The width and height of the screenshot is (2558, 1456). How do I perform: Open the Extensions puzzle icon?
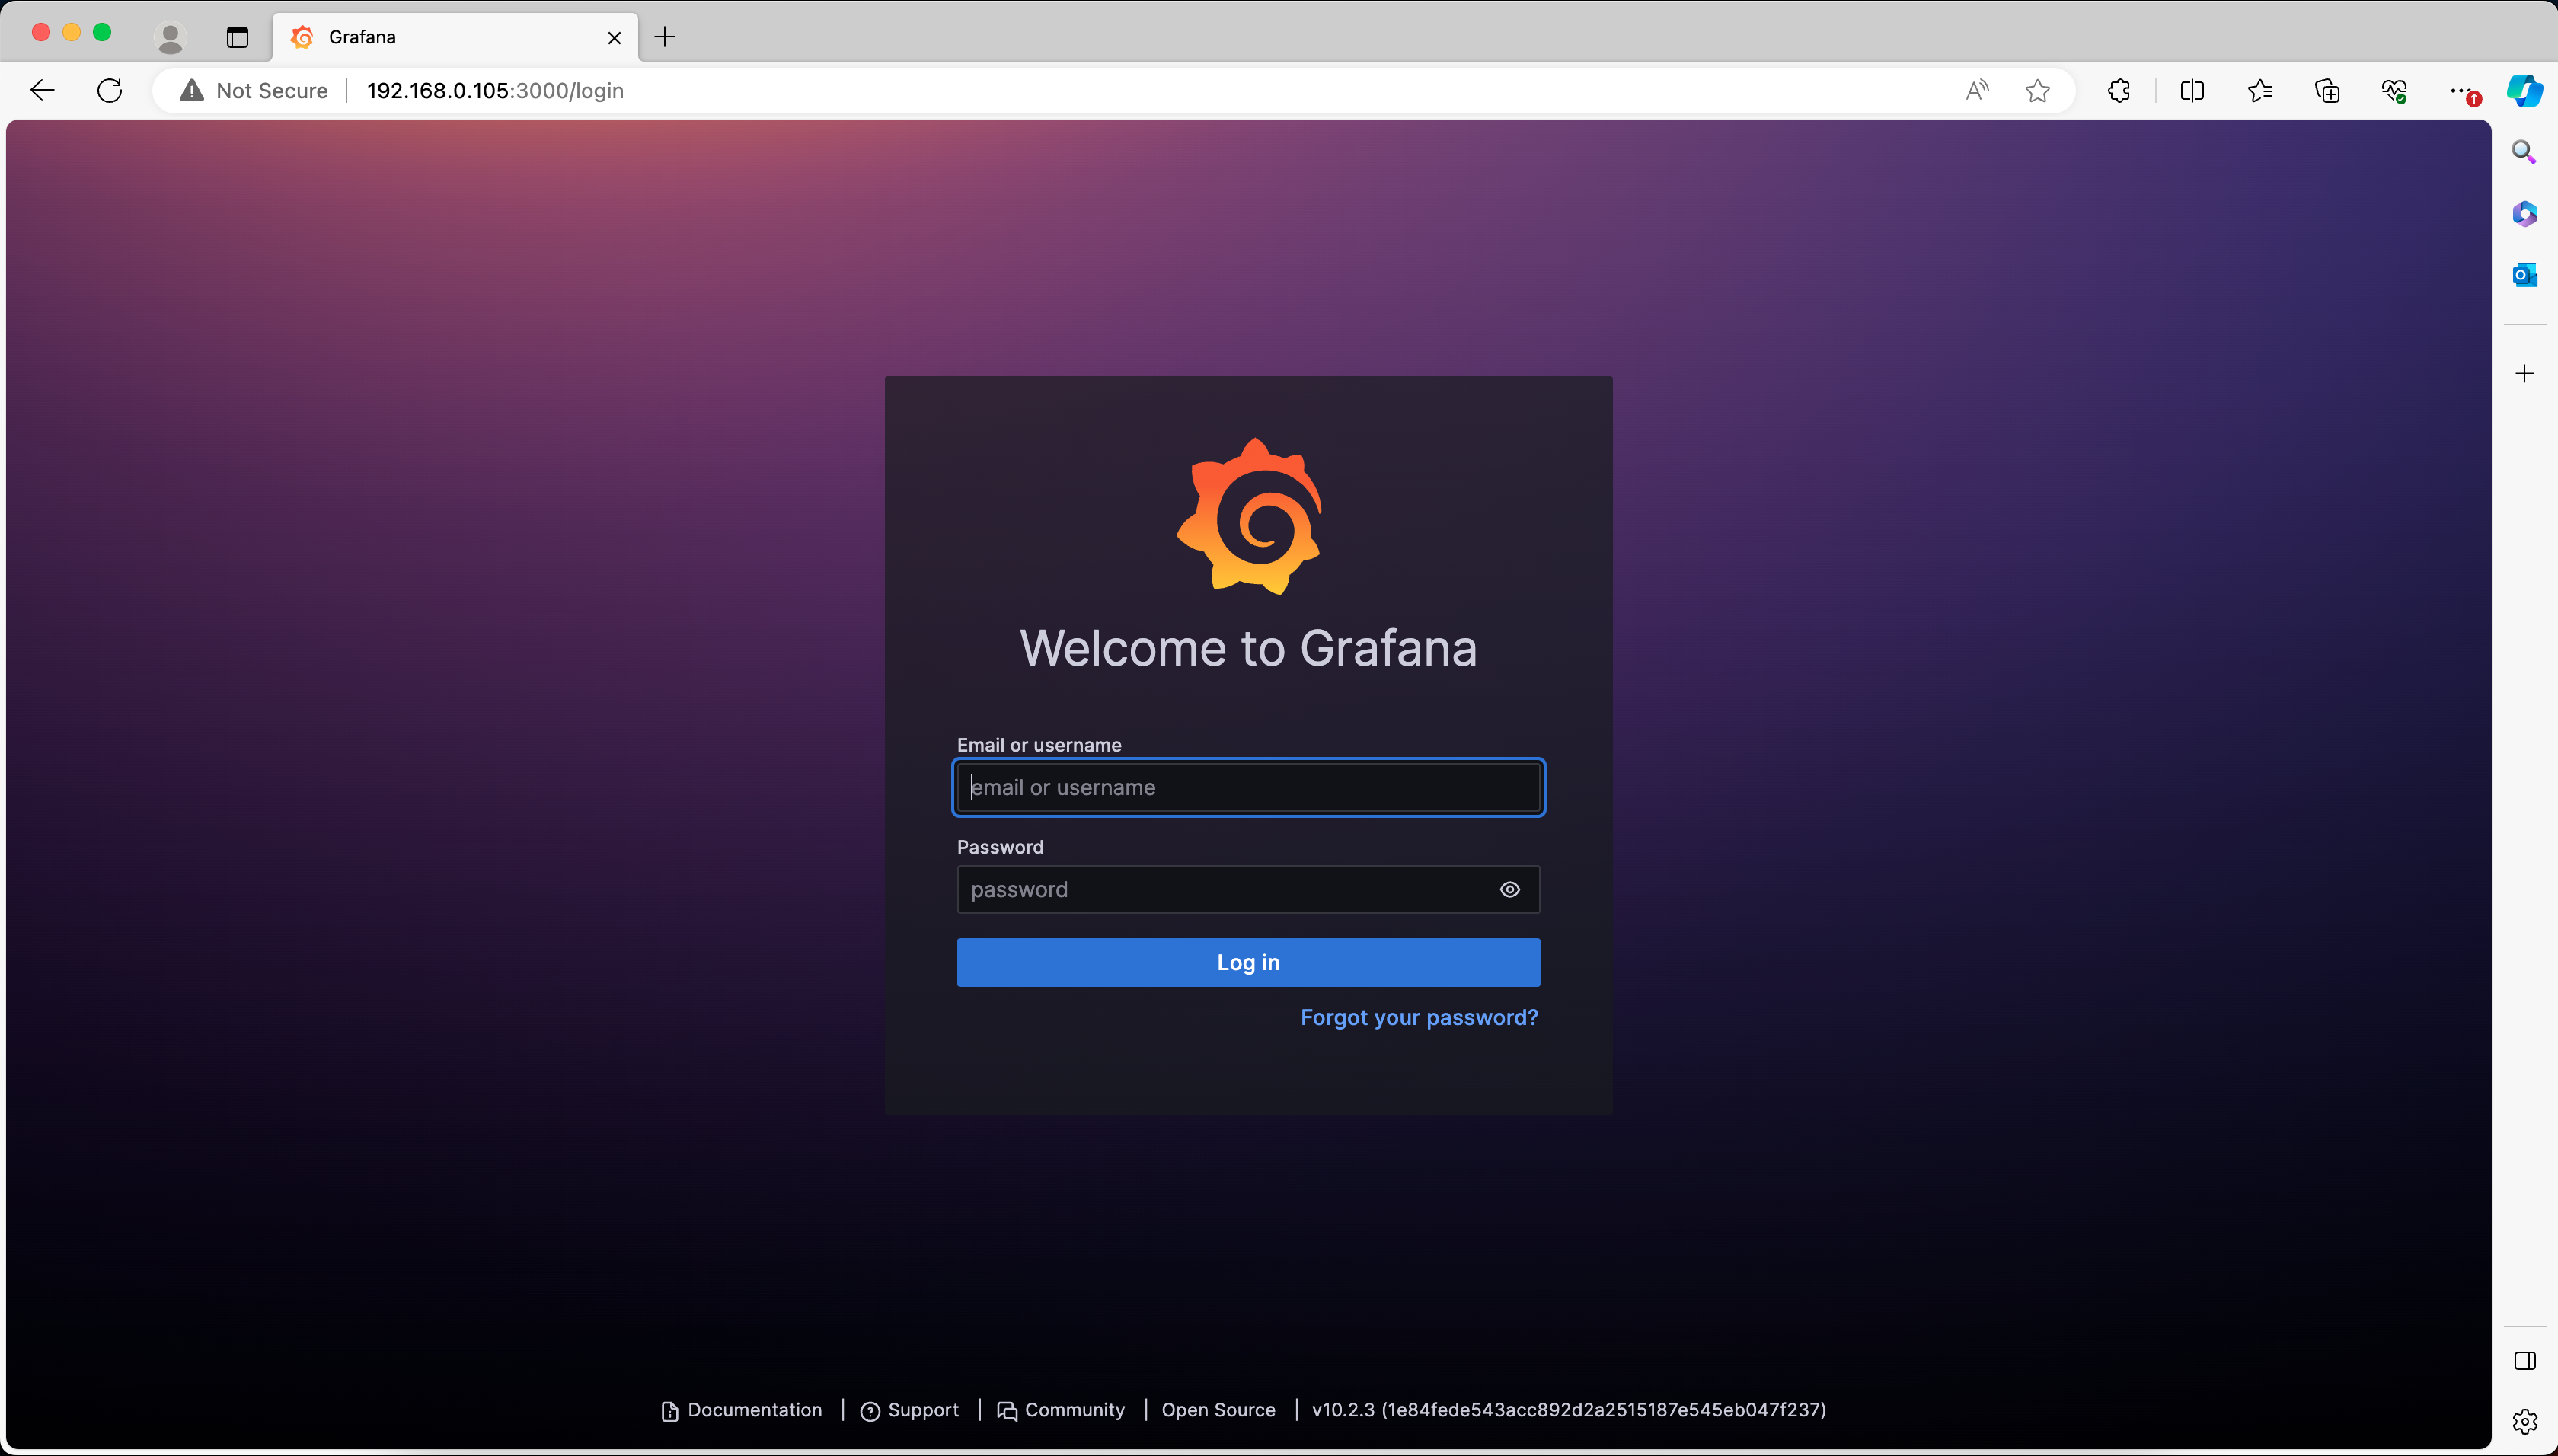point(2119,90)
